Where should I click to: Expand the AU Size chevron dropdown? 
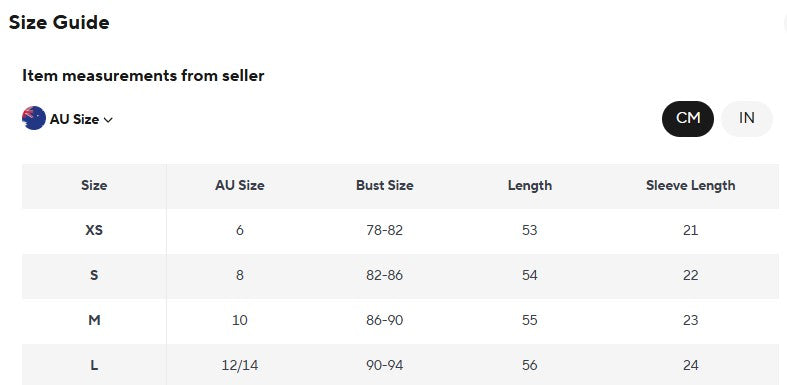click(108, 119)
